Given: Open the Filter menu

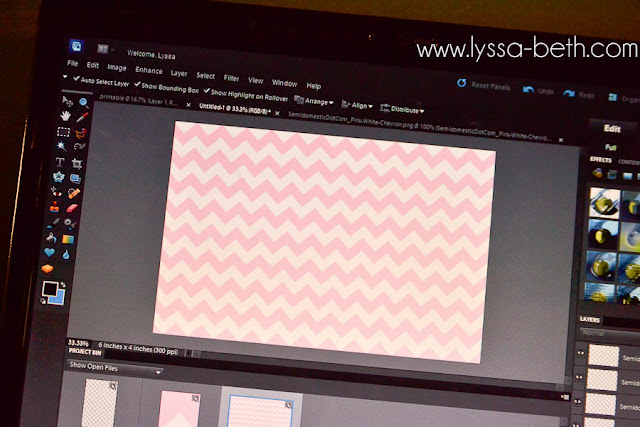Looking at the screenshot, I should click(x=231, y=78).
